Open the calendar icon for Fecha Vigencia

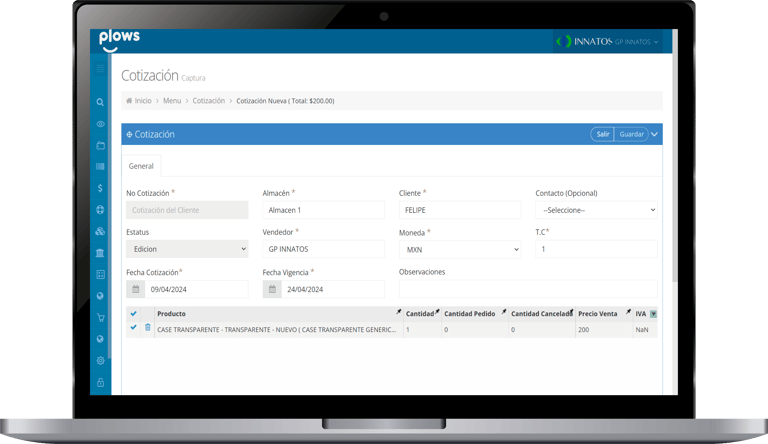click(x=272, y=289)
